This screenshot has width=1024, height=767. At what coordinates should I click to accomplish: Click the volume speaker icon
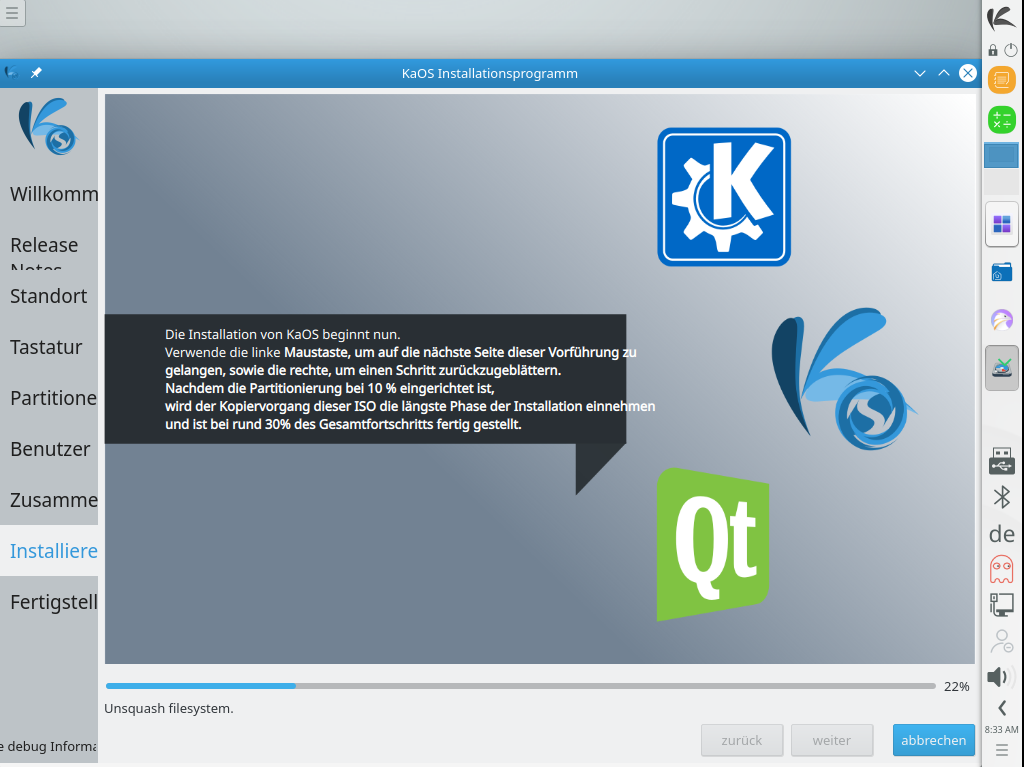1001,677
